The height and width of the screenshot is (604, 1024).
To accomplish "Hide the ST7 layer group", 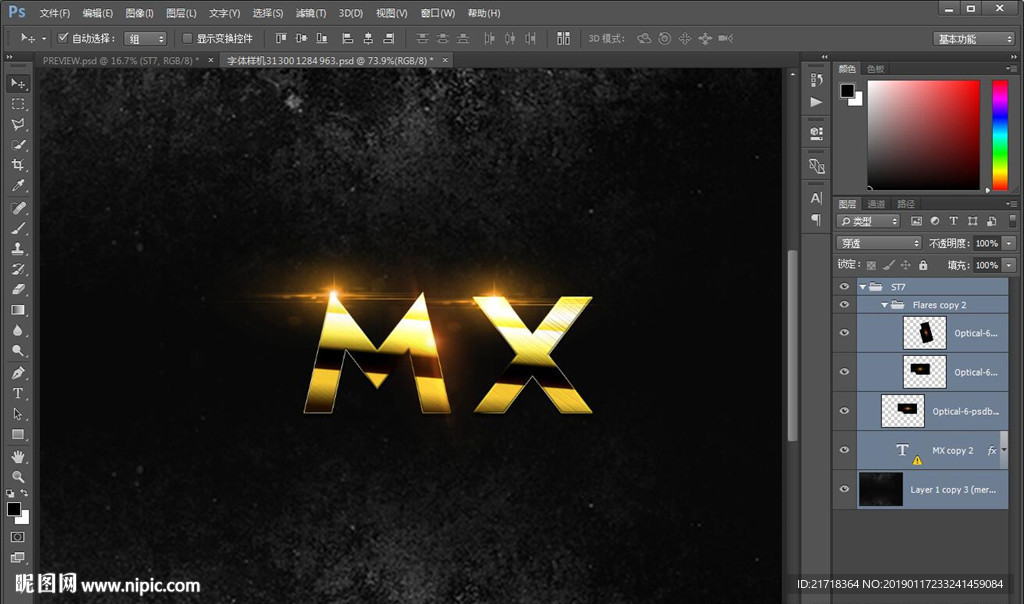I will tap(845, 287).
